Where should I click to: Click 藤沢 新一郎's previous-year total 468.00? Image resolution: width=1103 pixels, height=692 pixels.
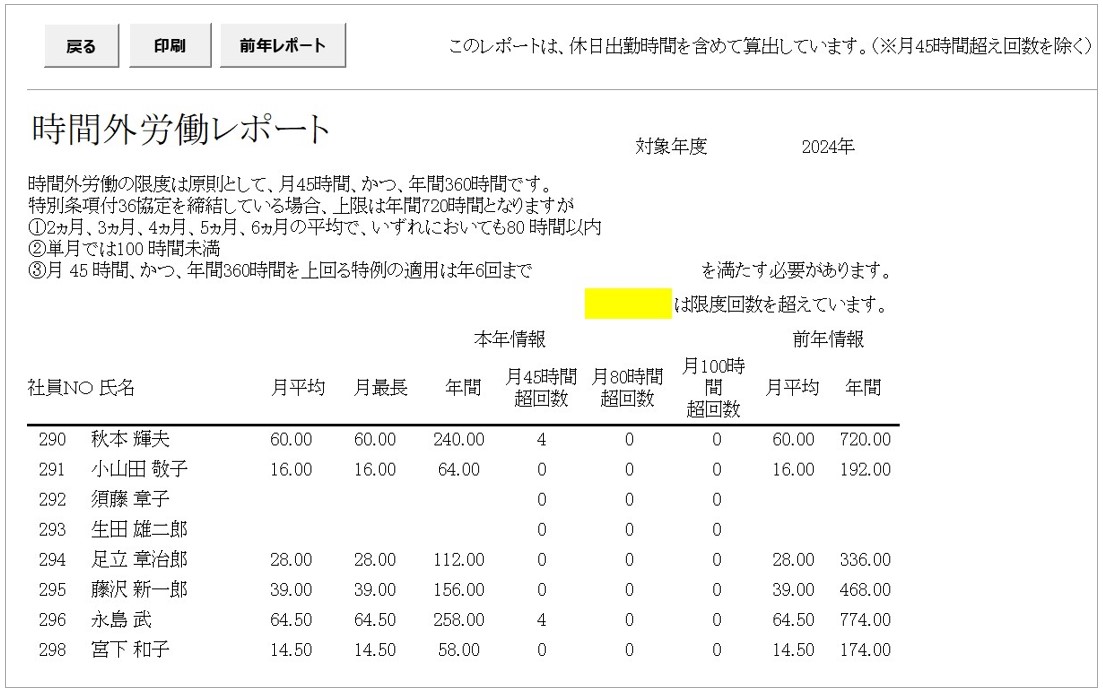point(865,589)
